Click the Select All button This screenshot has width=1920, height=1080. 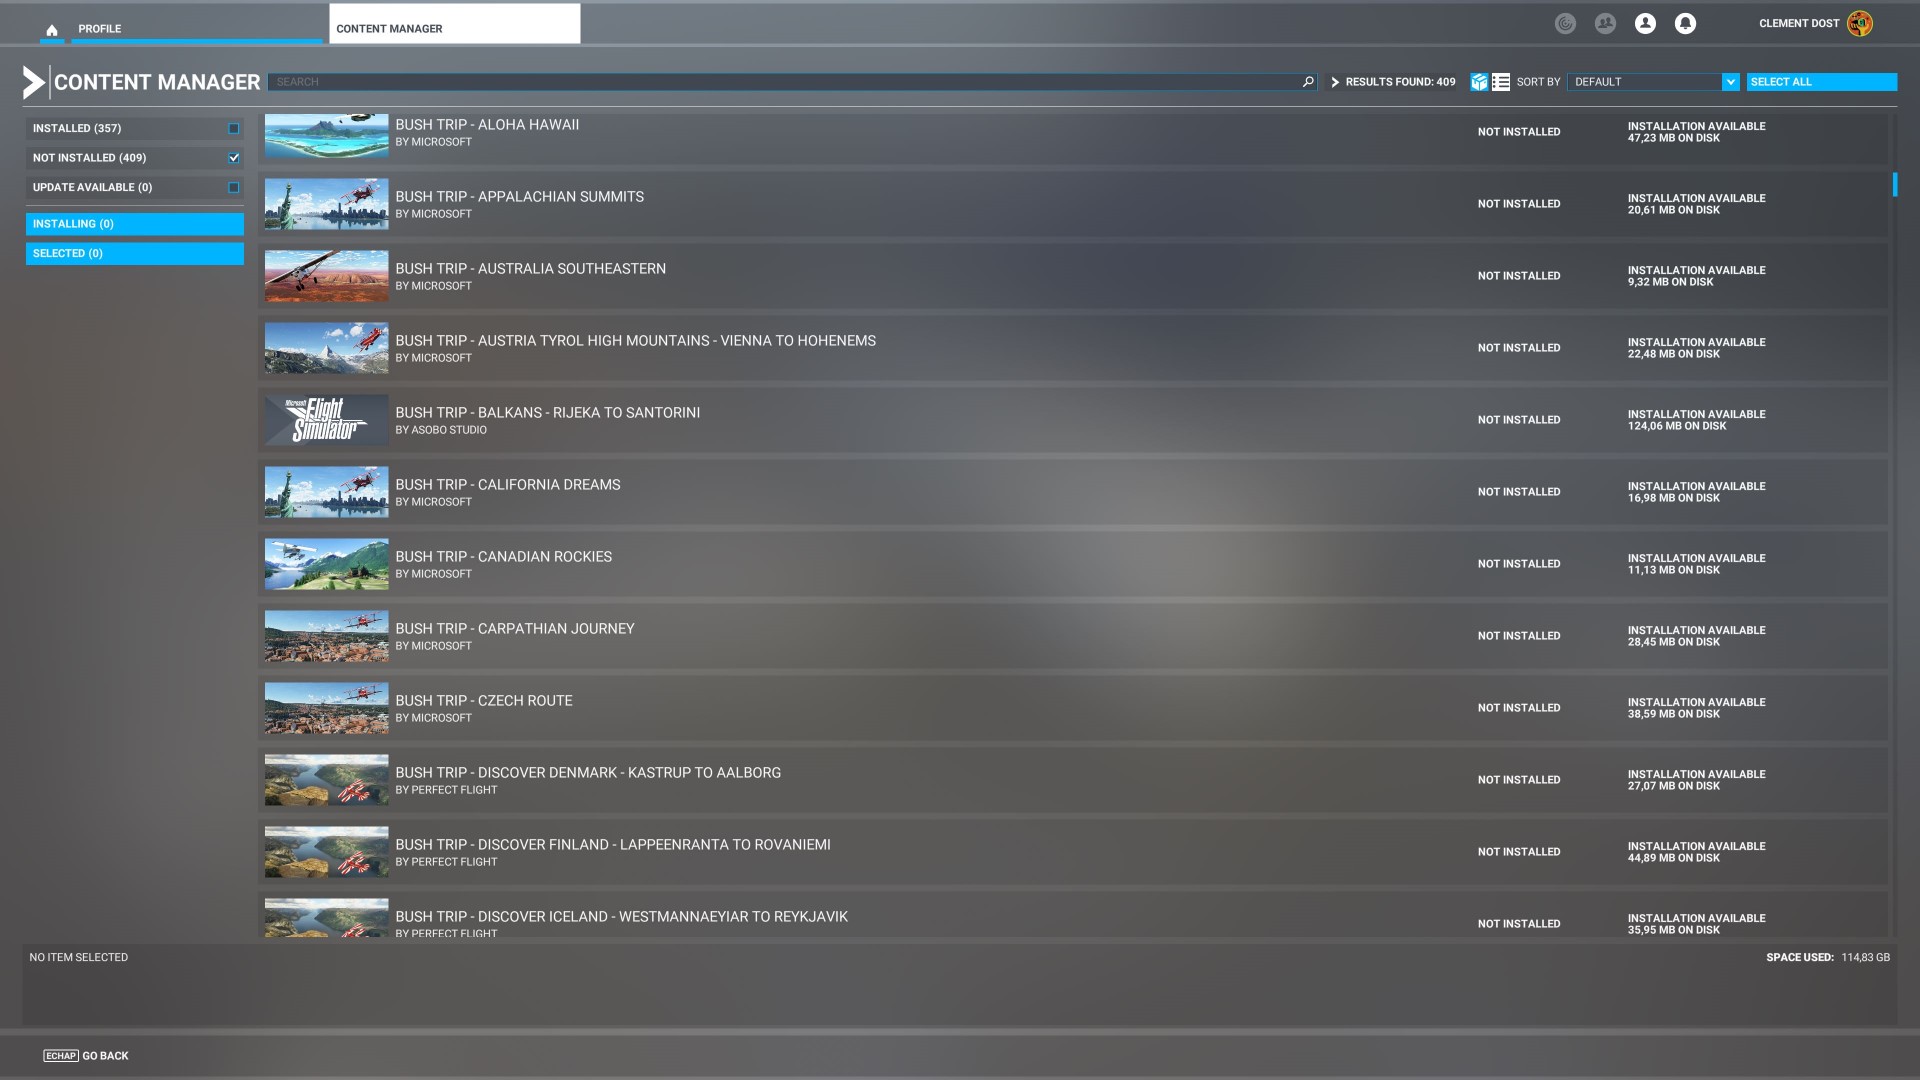pyautogui.click(x=1821, y=82)
